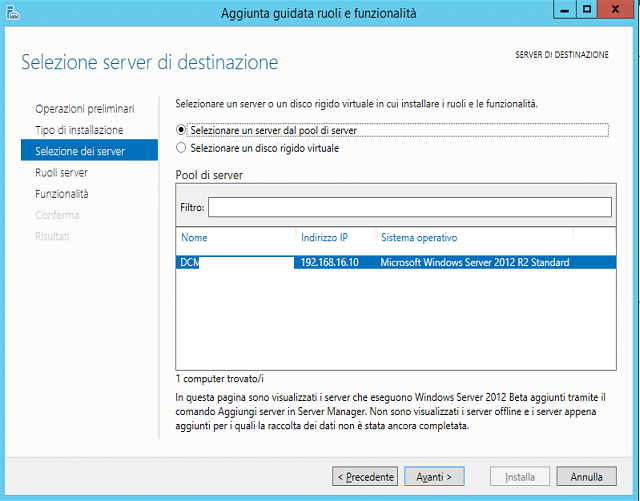The image size is (640, 501).
Task: Click the Filtro input field
Action: point(410,207)
